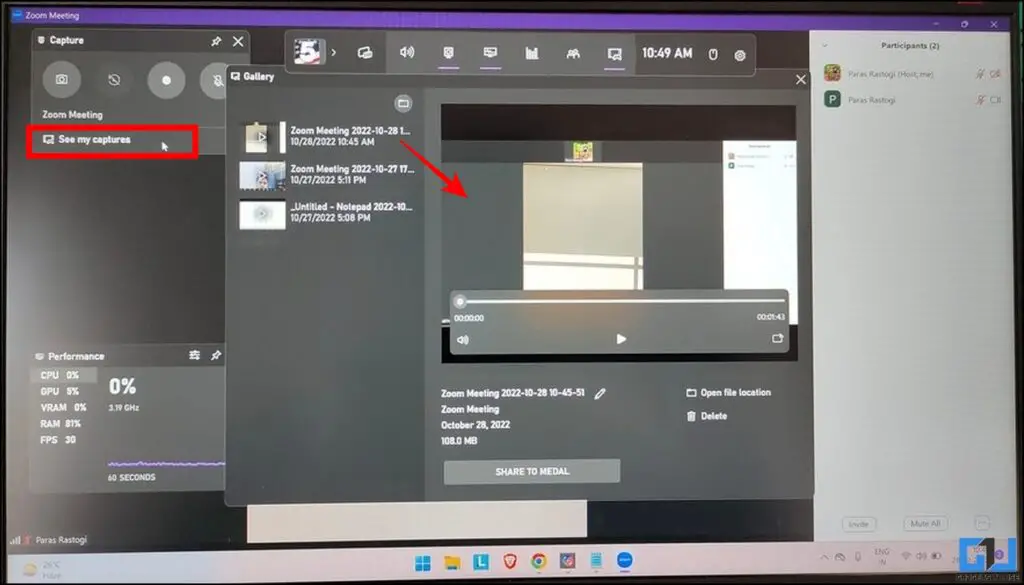Screen dimensions: 1024x585
Task: Take a screenshot with the camera icon
Action: 61,80
